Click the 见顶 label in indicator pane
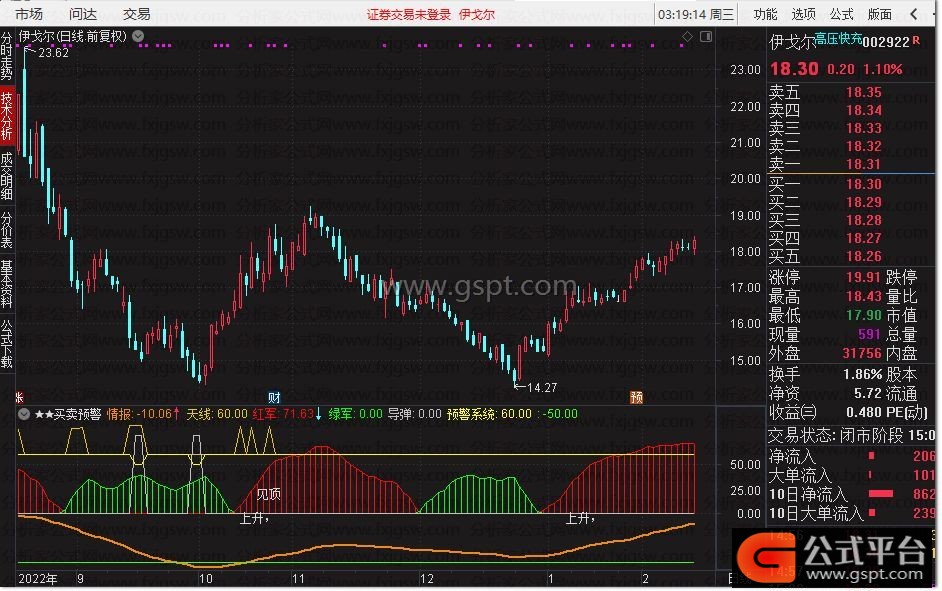Viewport: 942px width, 591px height. [268, 494]
